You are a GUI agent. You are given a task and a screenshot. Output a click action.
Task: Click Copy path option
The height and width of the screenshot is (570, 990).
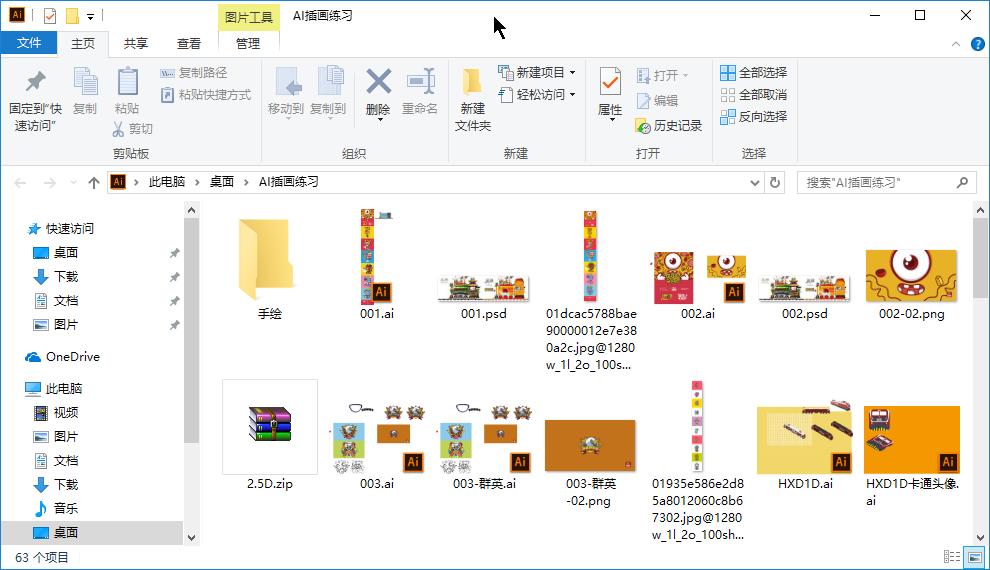click(194, 73)
